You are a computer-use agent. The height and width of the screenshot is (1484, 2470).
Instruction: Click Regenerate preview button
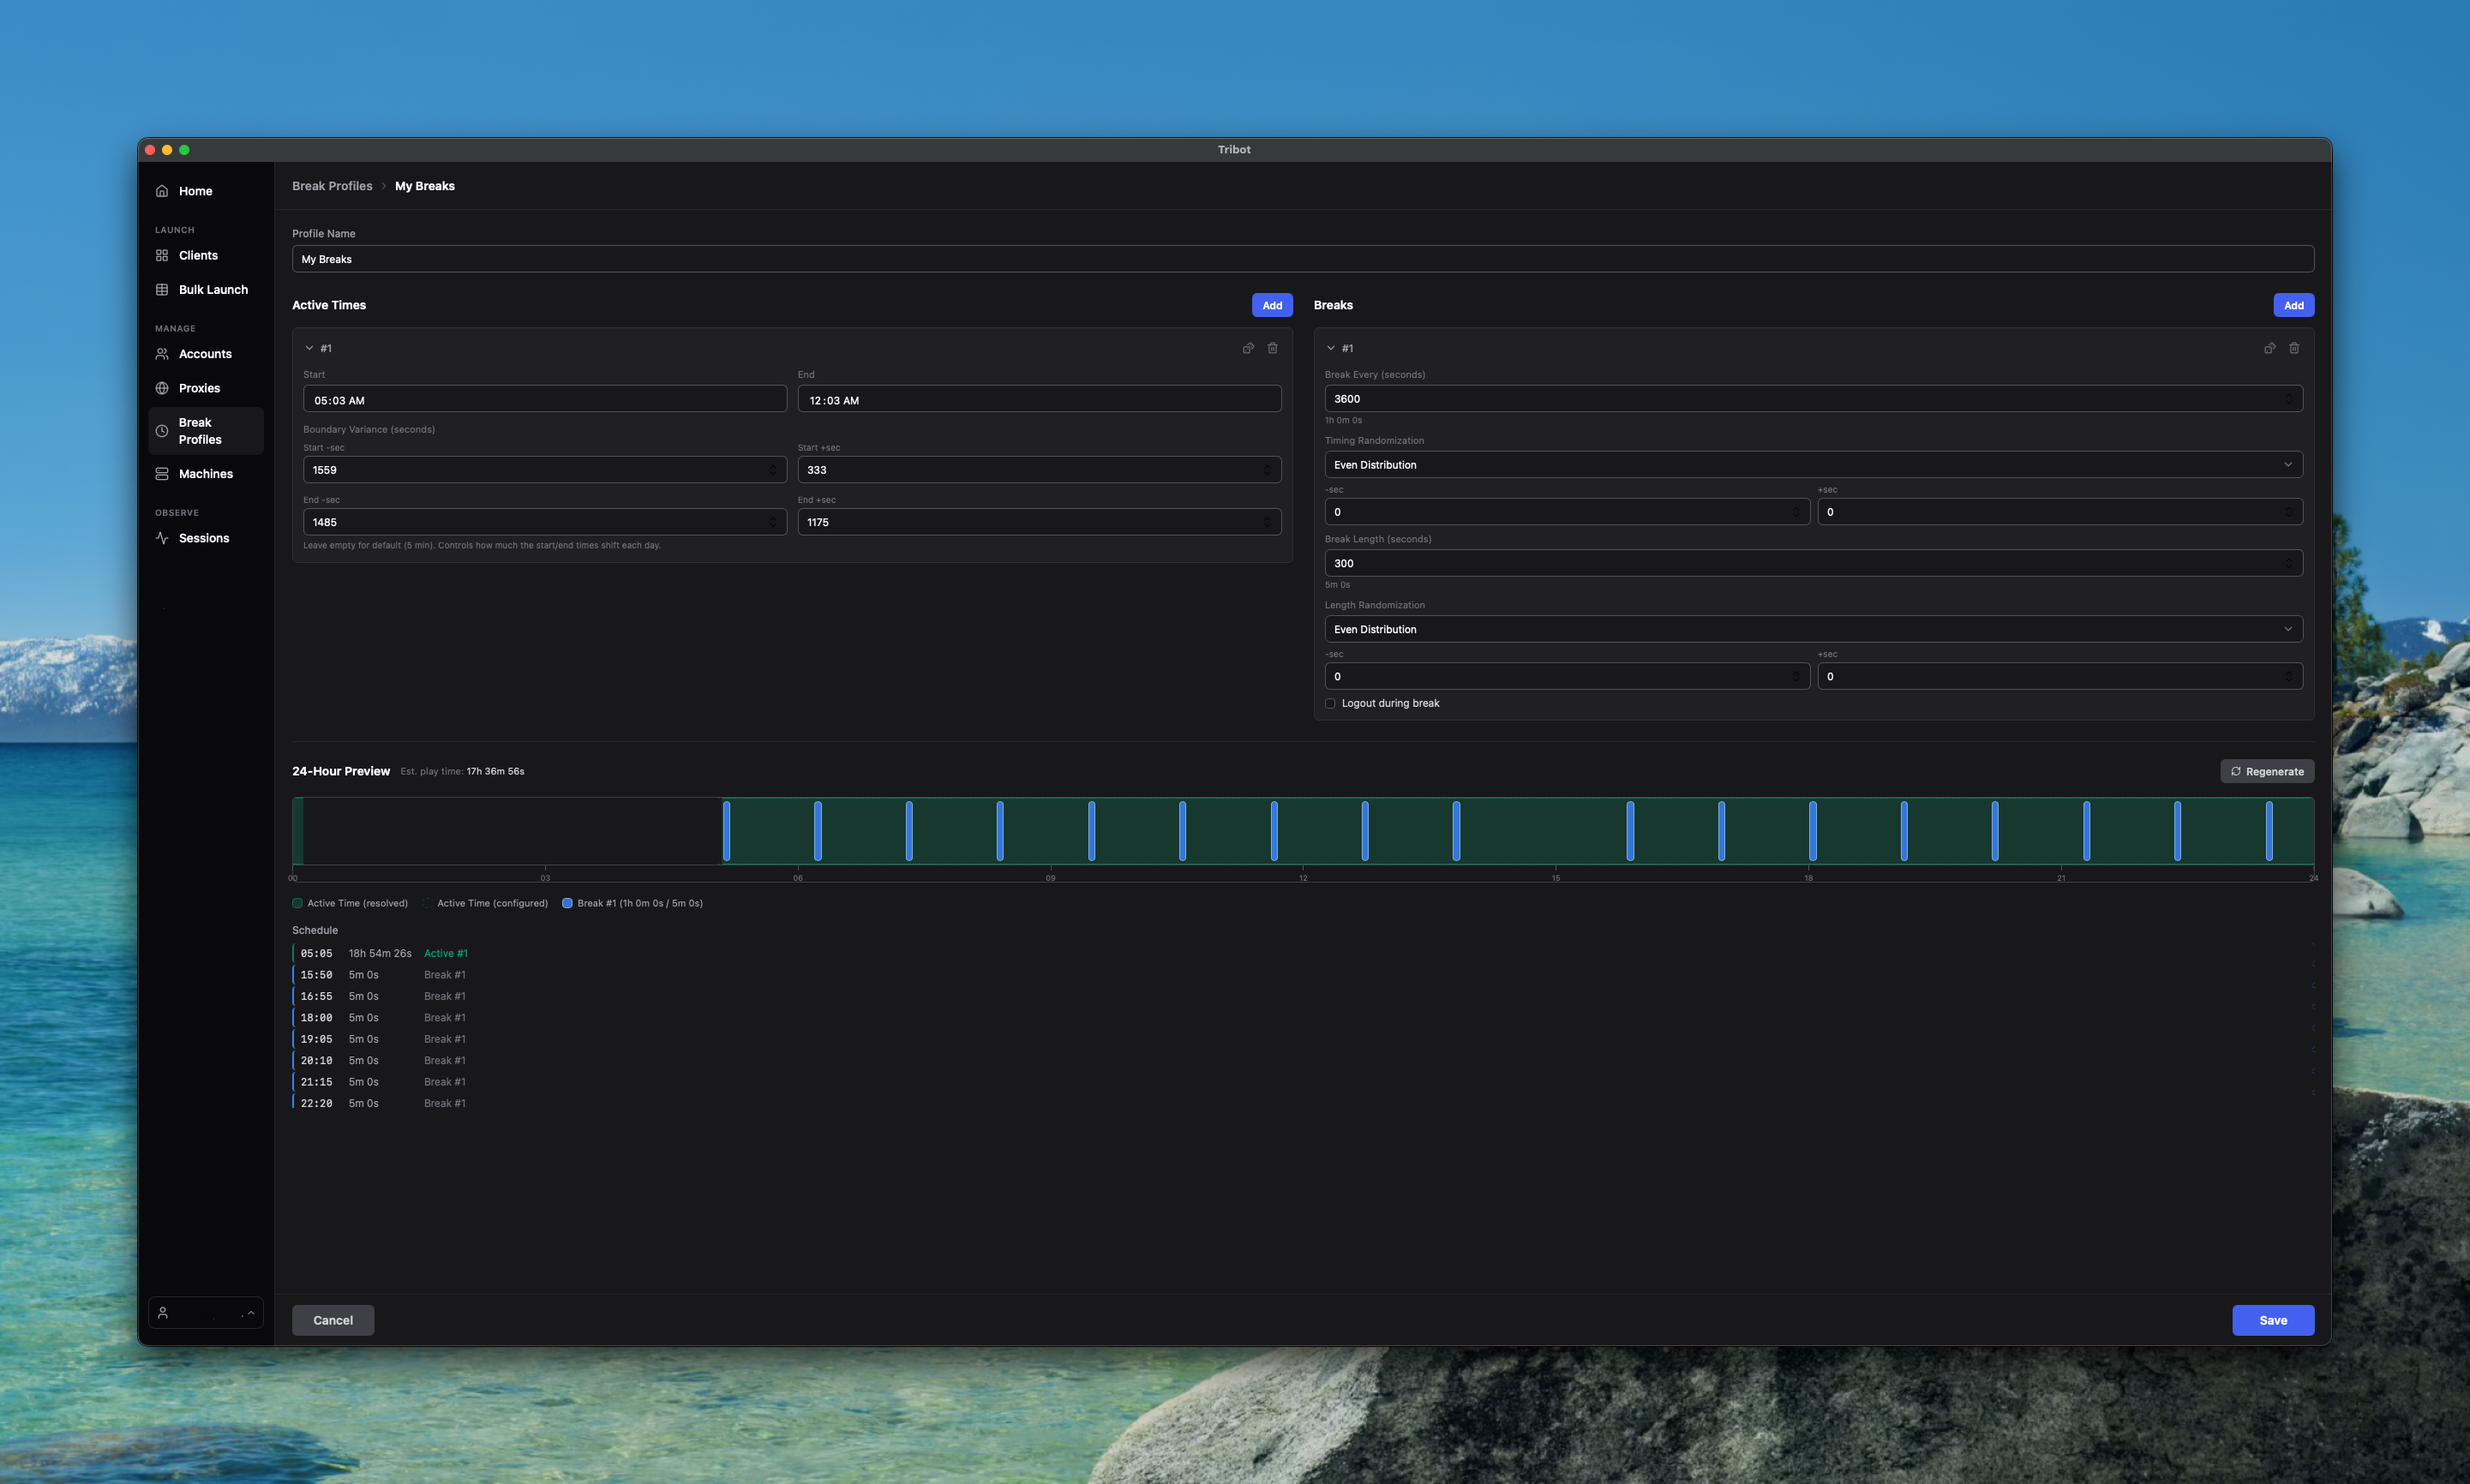(x=2266, y=771)
